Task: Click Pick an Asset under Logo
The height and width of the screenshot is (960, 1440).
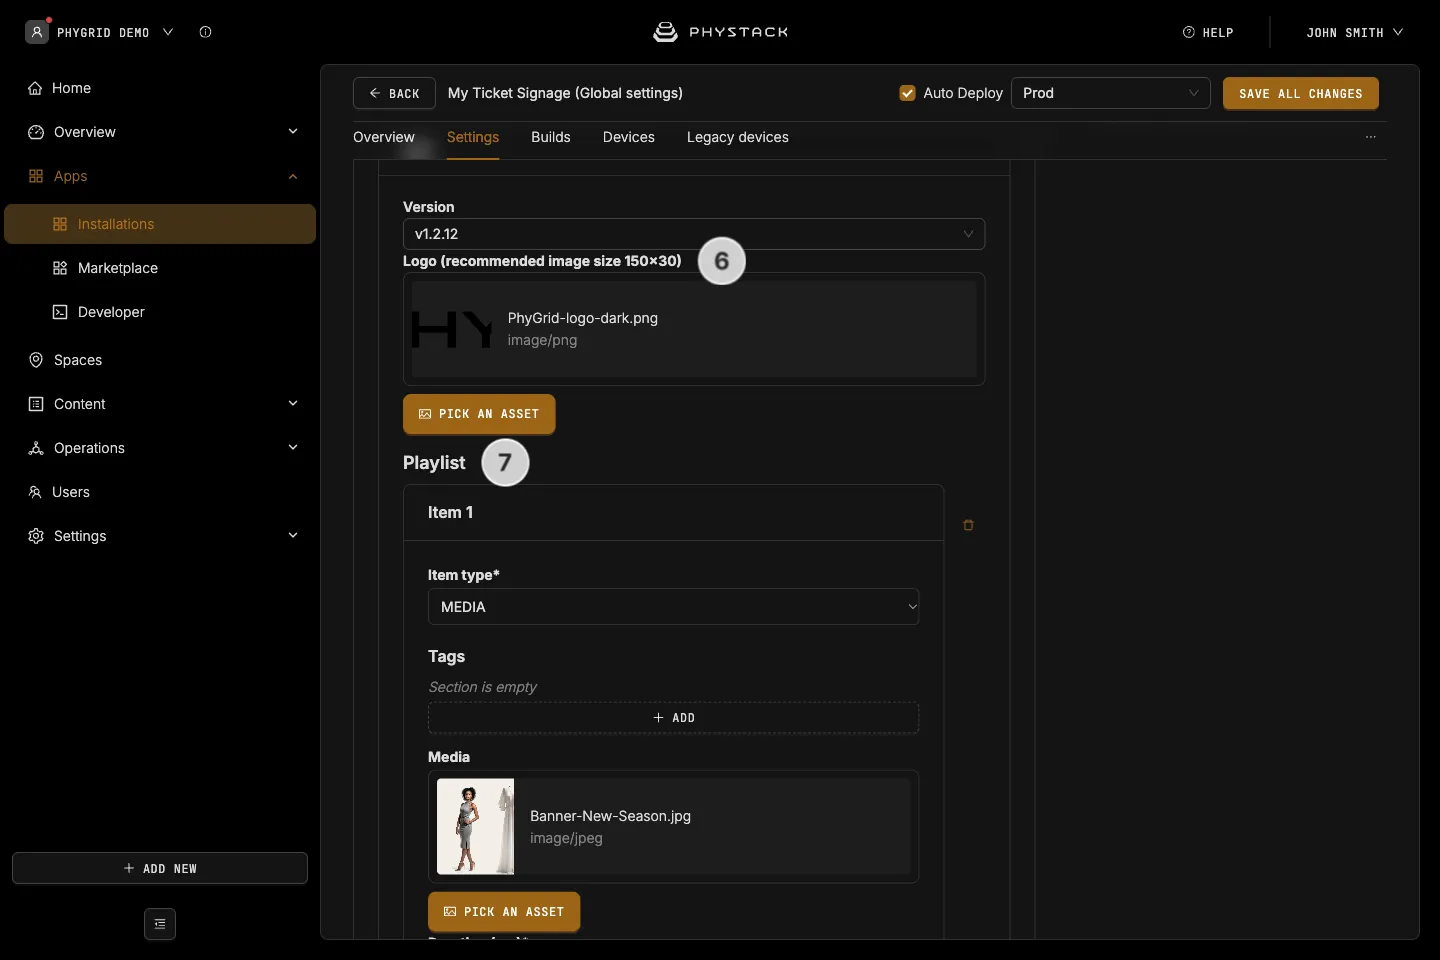Action: [479, 414]
